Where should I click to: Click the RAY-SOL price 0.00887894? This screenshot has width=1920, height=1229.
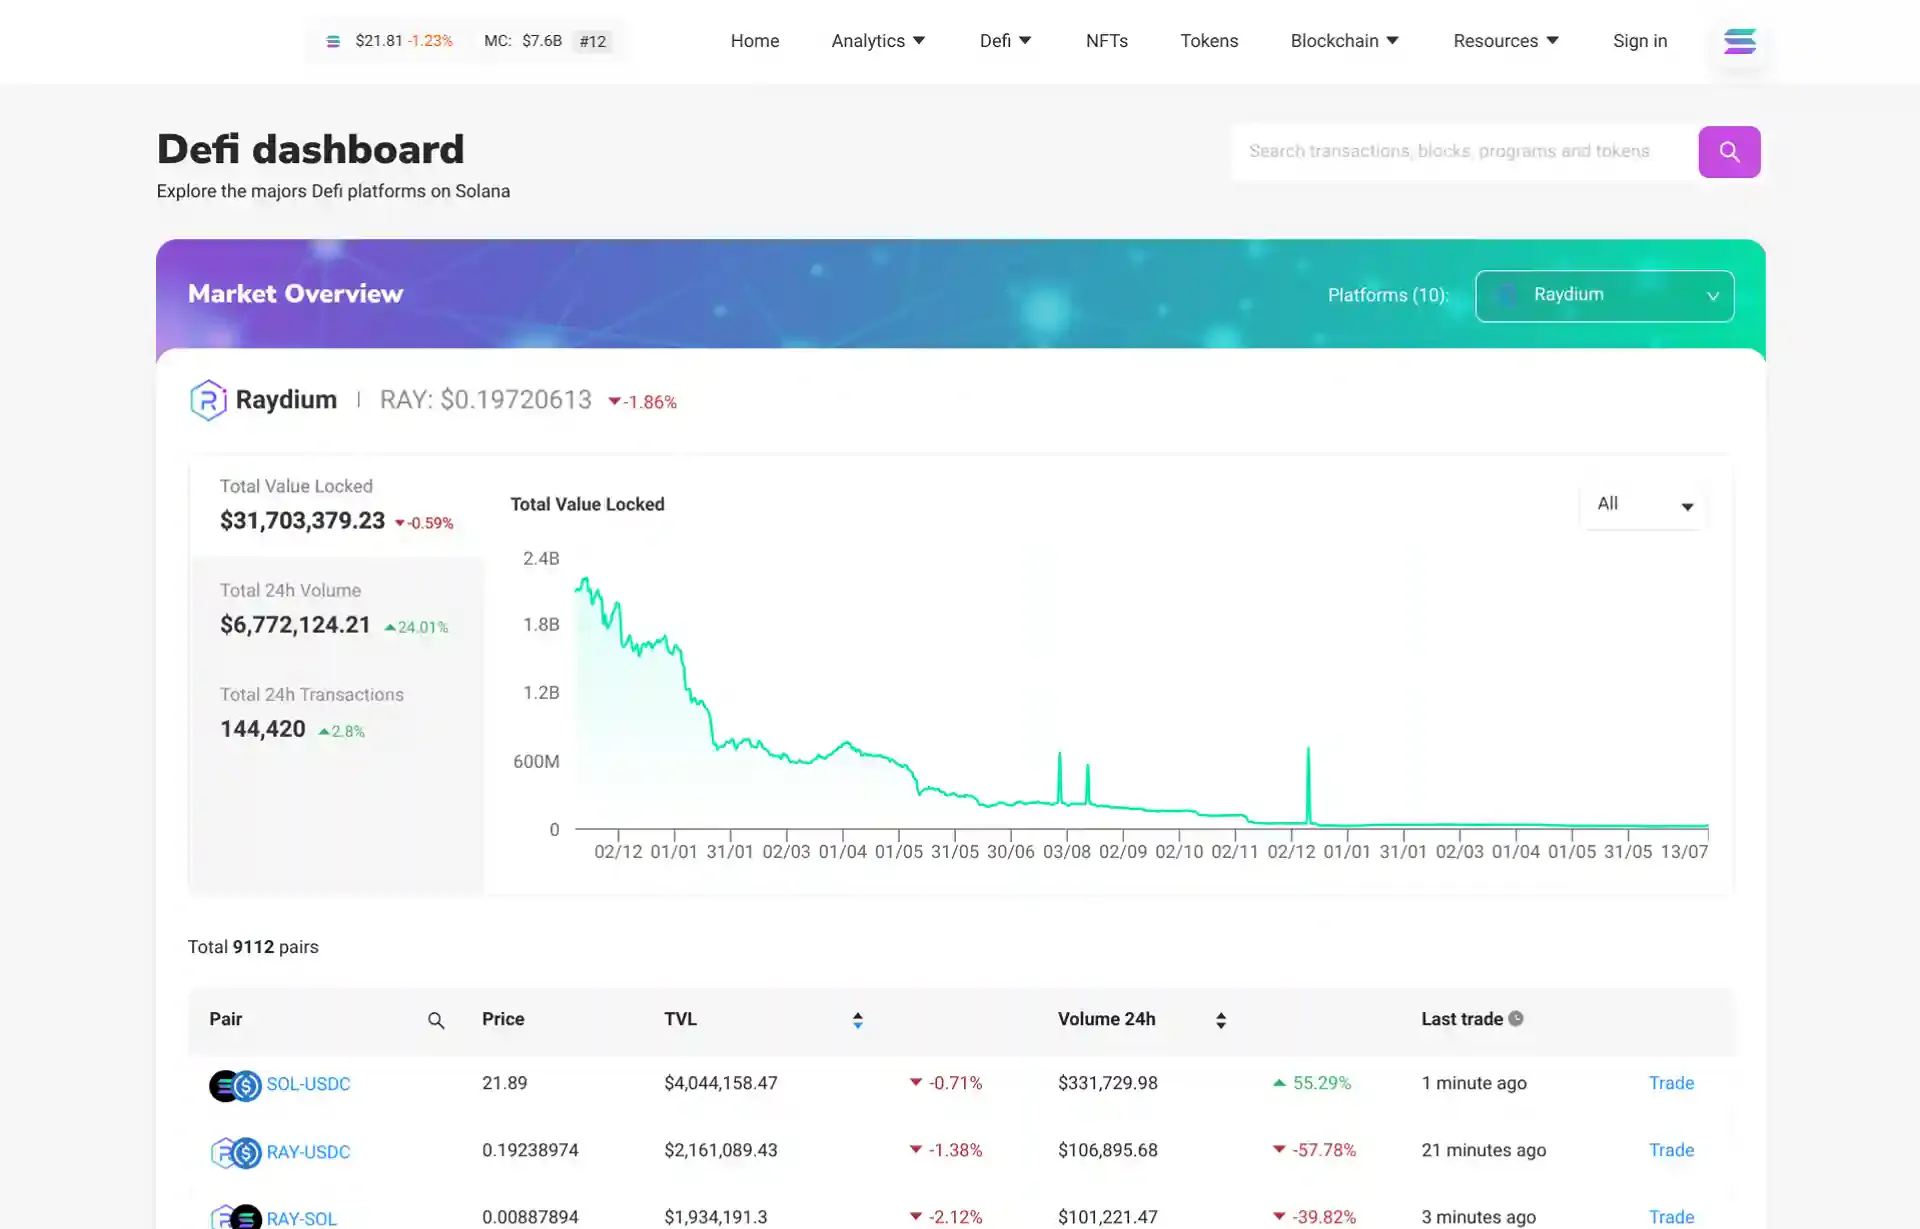[x=530, y=1217]
